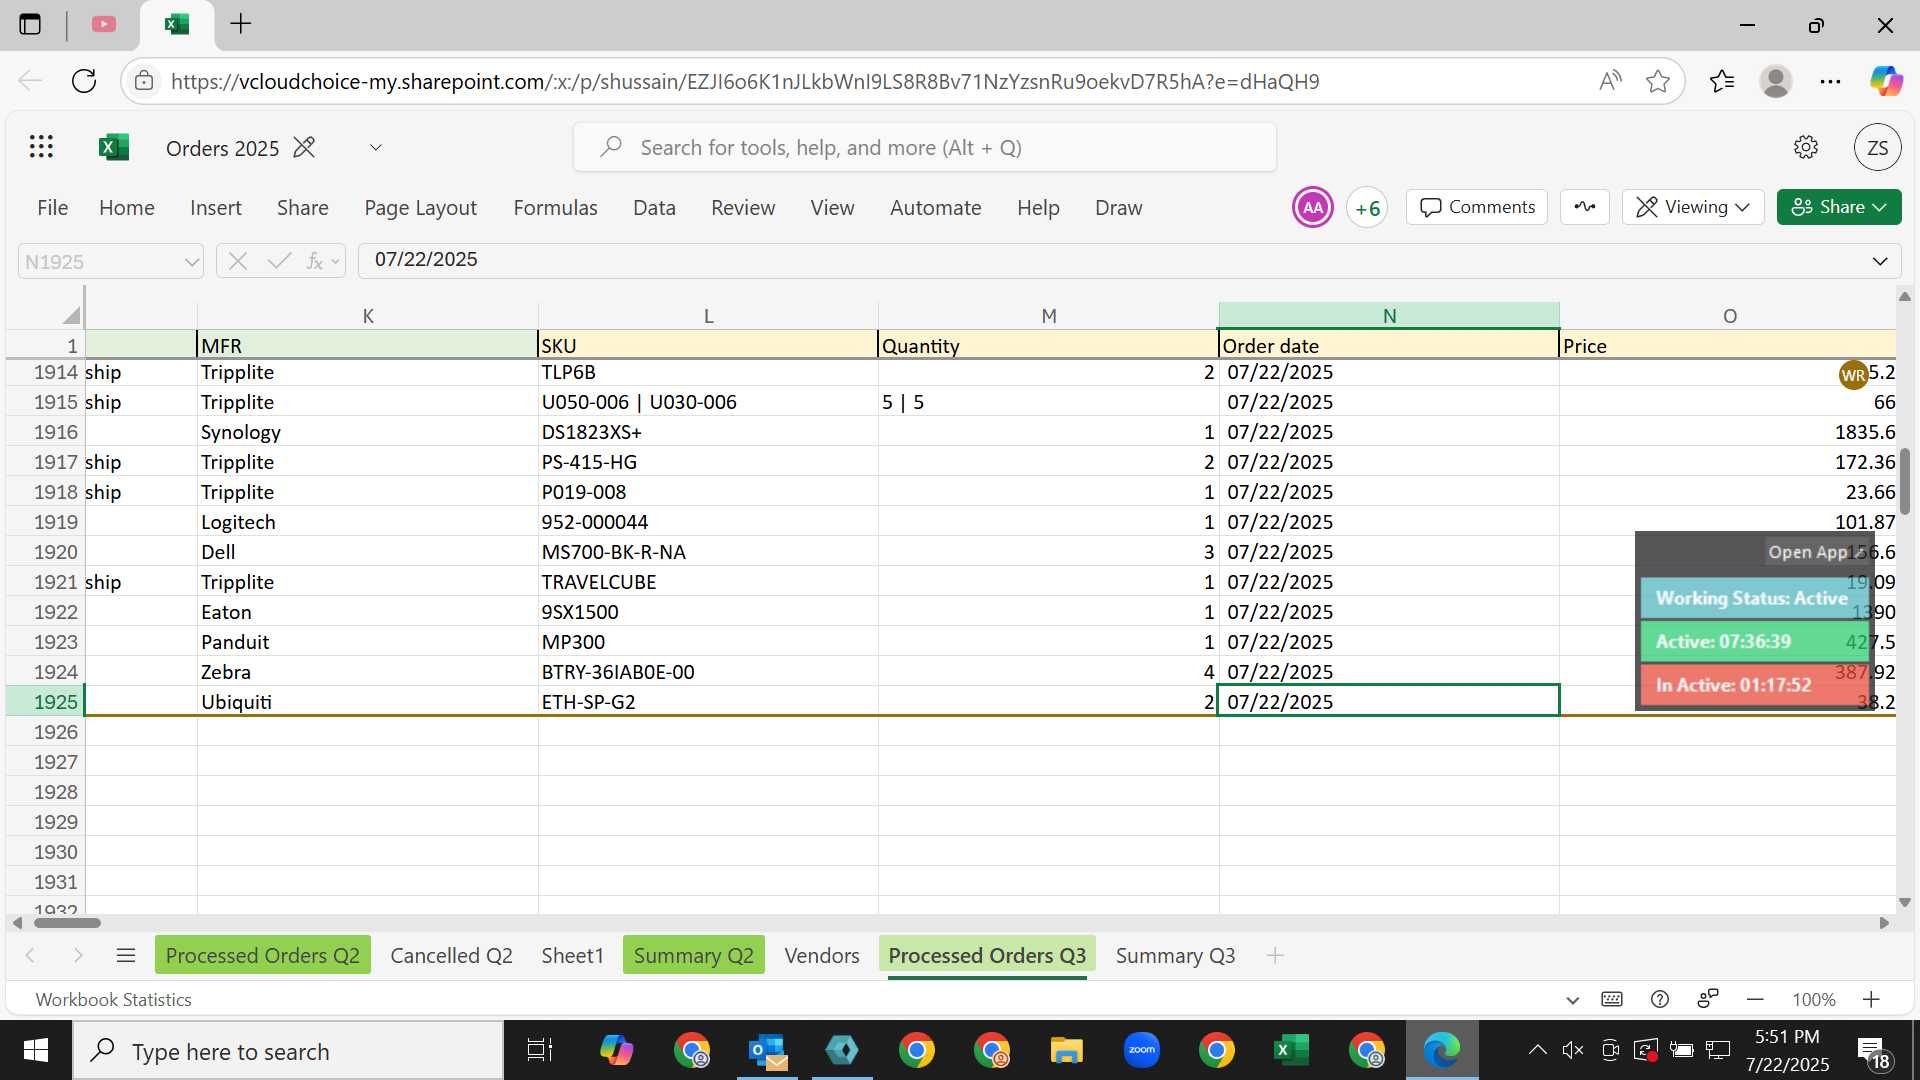Open the Summary Q3 sheet tab
Viewport: 1920px width, 1080px height.
(1175, 955)
